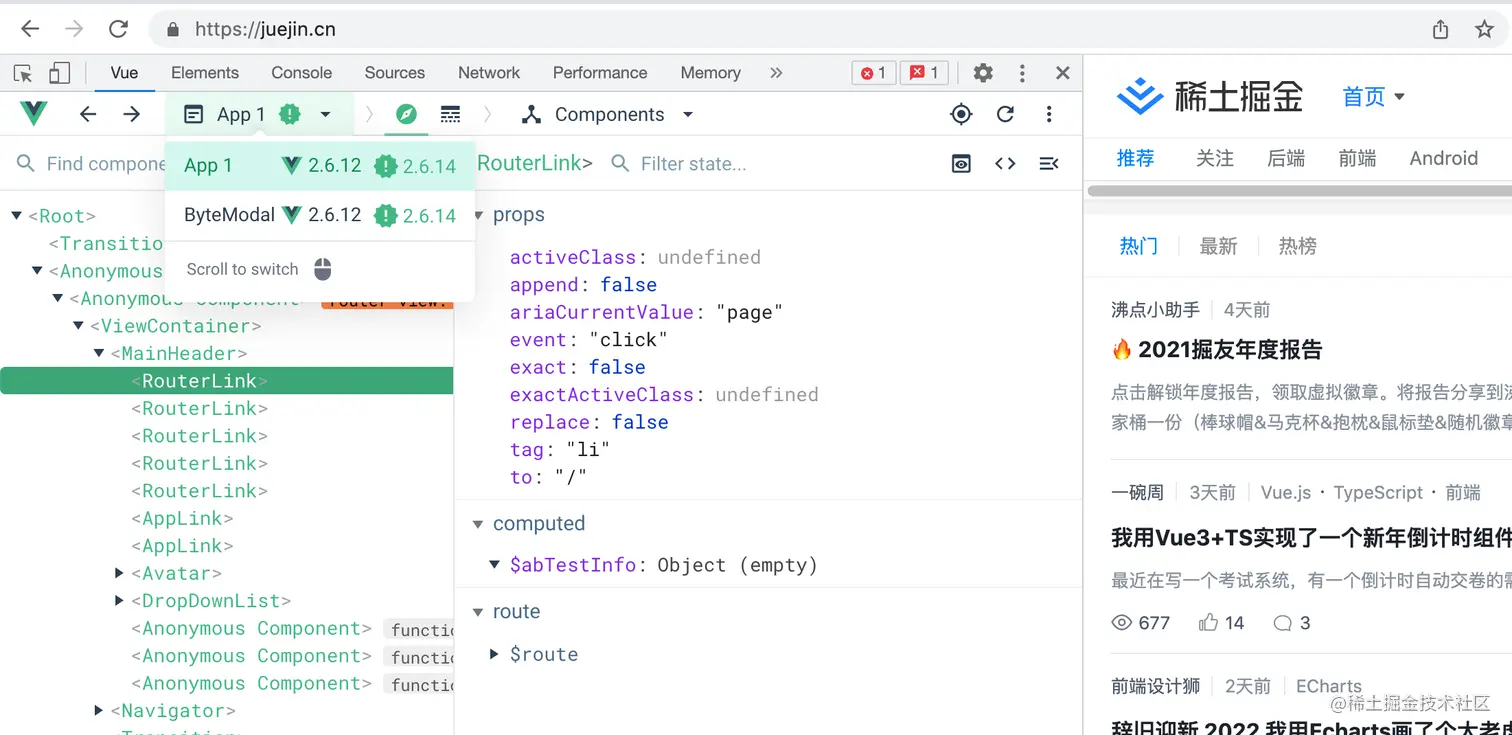Collapse the ViewContainer tree node
Image resolution: width=1512 pixels, height=735 pixels.
coord(78,326)
